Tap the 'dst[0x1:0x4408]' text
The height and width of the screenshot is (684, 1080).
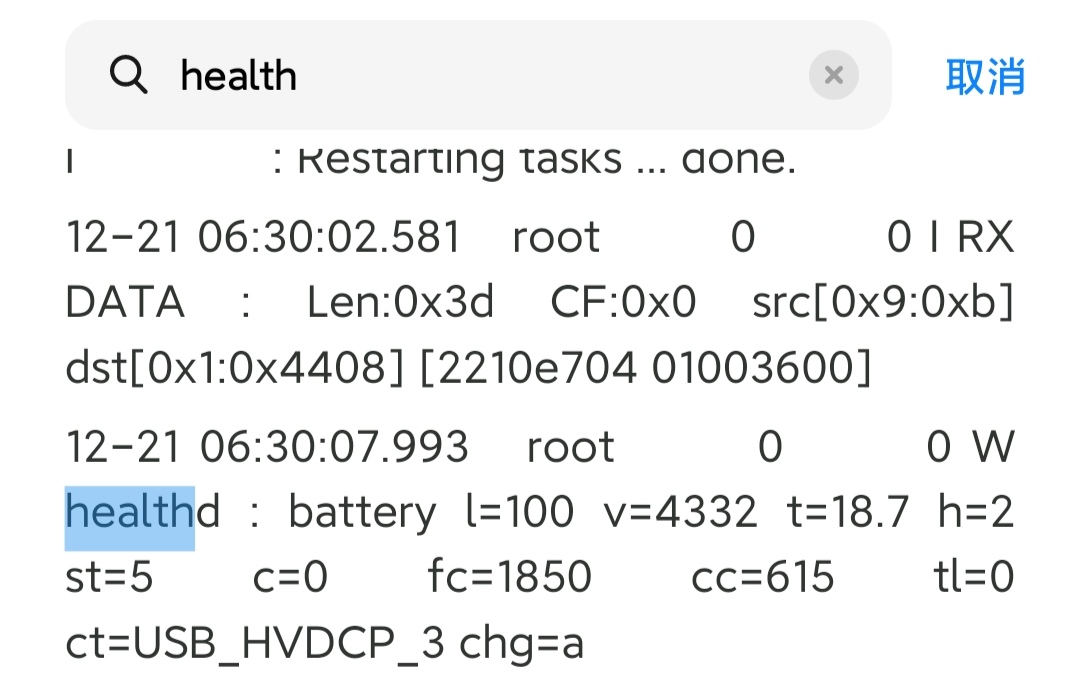click(234, 367)
